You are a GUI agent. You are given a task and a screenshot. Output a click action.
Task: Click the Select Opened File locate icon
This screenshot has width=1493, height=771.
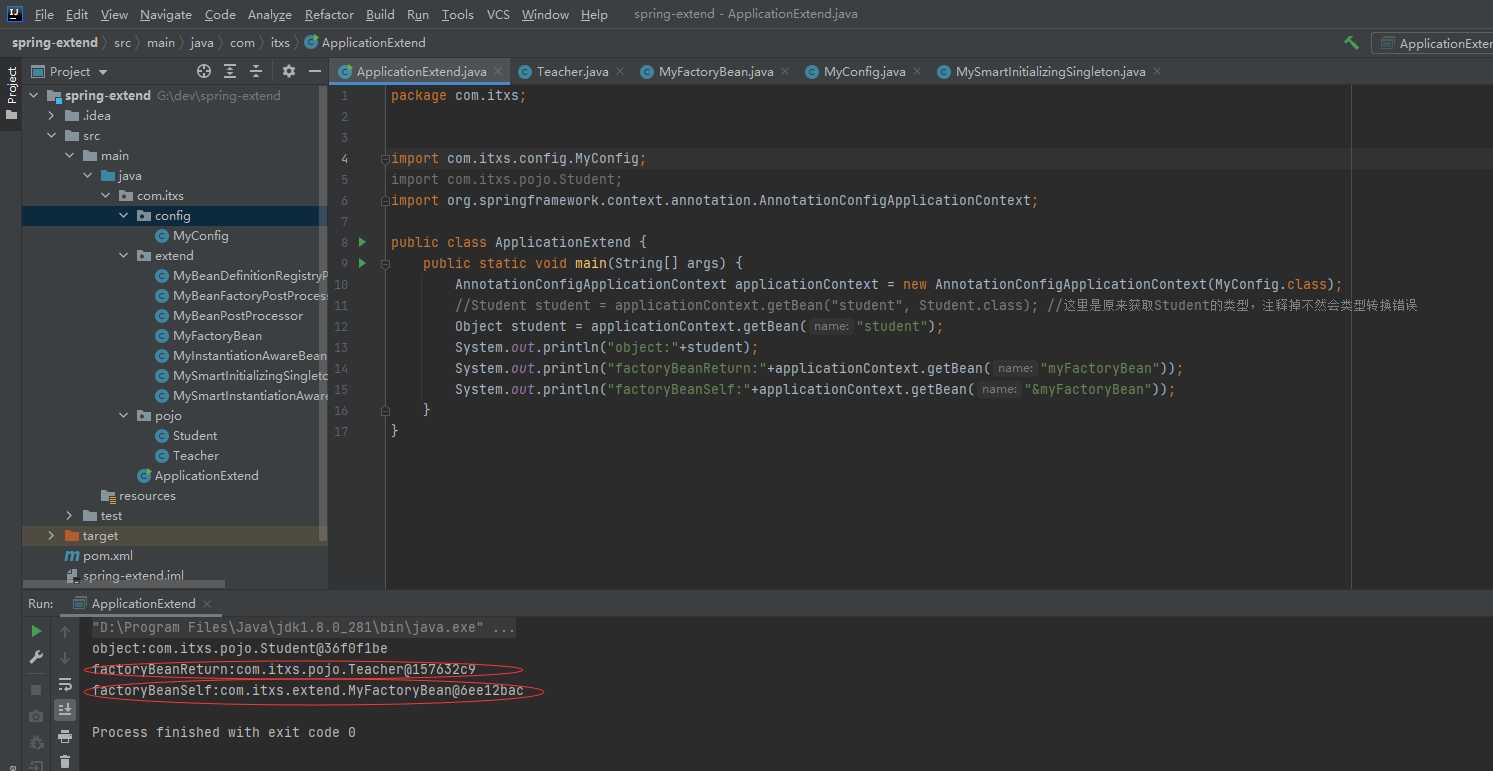[204, 71]
